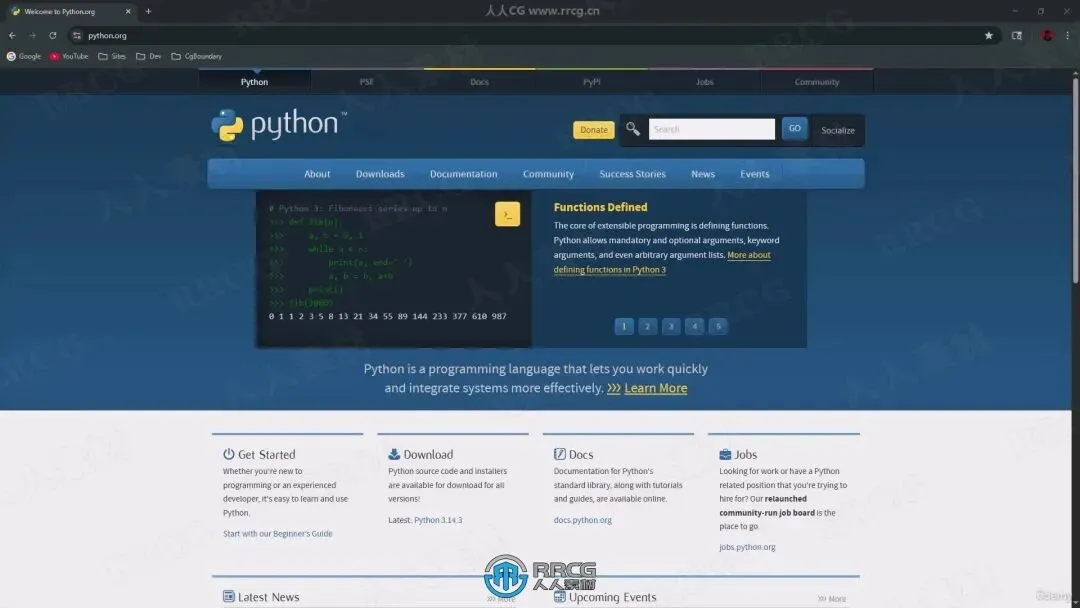The width and height of the screenshot is (1080, 608).
Task: Open the News menu
Action: coord(703,174)
